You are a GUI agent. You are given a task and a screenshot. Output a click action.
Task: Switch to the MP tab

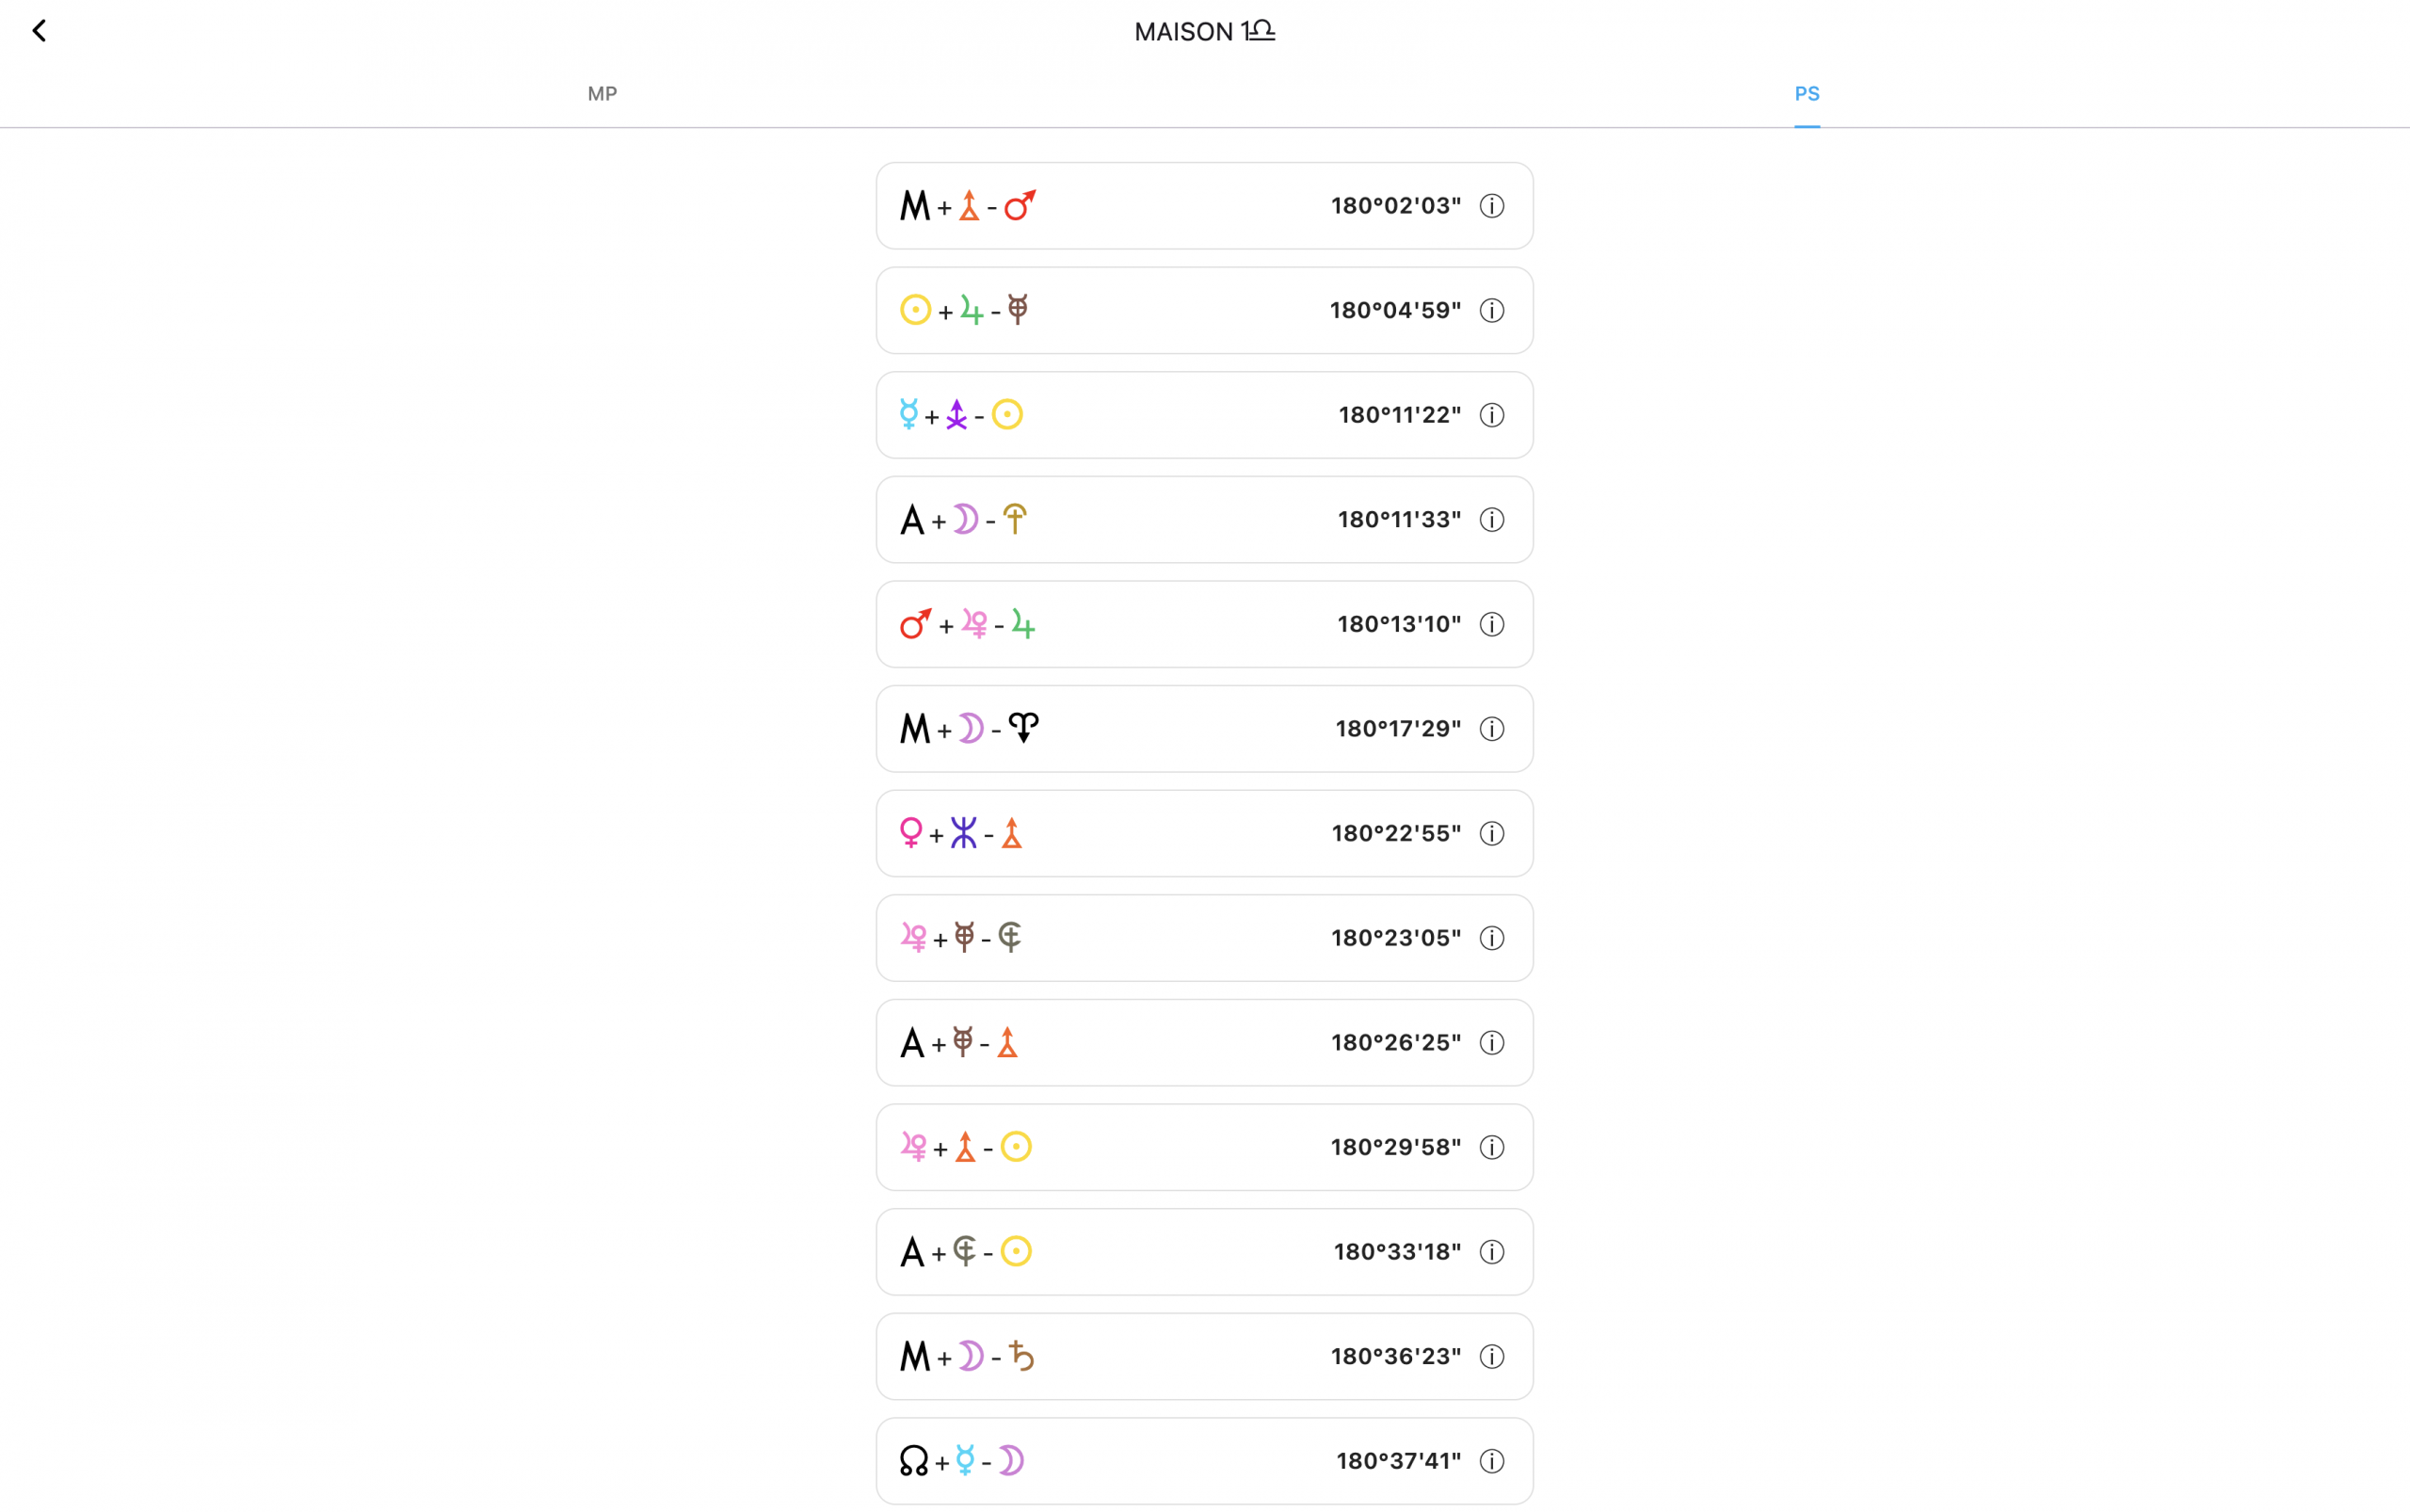tap(602, 94)
